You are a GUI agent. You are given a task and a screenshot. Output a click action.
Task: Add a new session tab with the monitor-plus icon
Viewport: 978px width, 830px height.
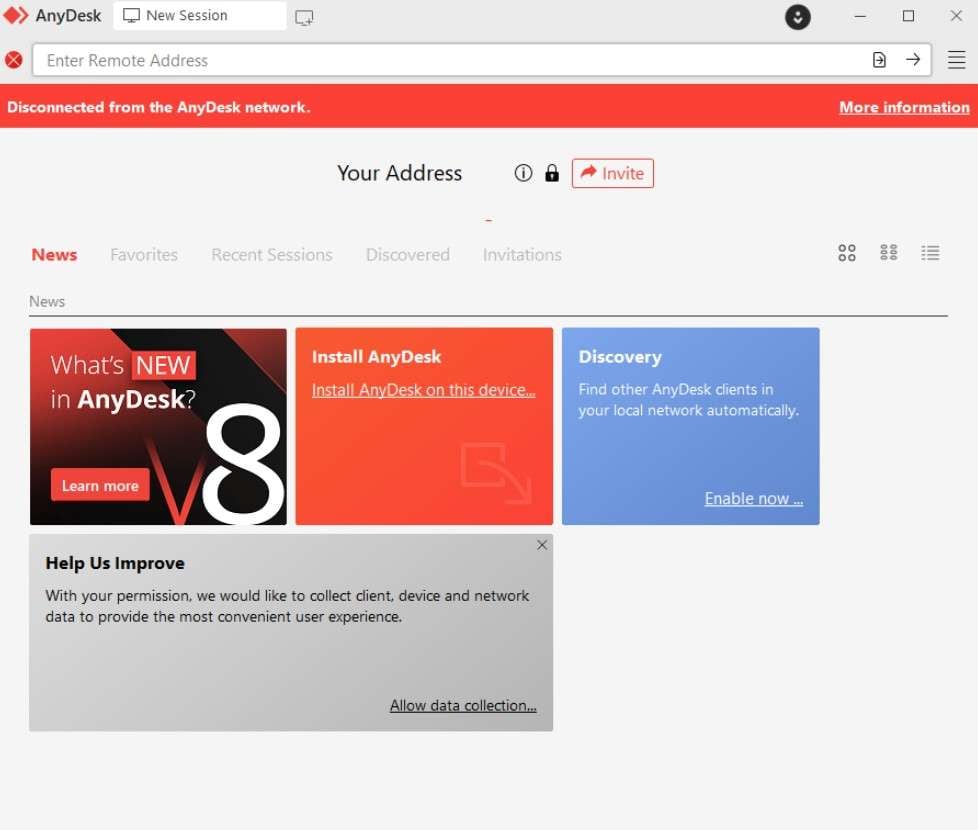click(x=304, y=17)
